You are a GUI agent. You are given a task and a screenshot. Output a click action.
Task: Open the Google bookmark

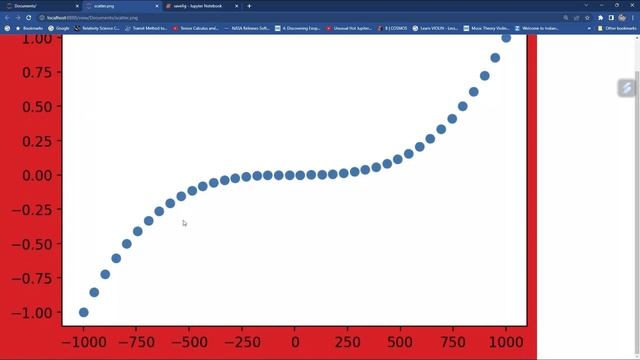pos(59,28)
